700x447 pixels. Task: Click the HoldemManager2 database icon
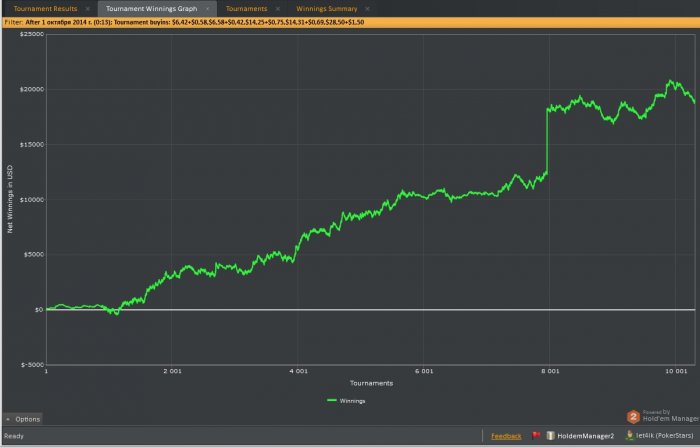pos(550,435)
